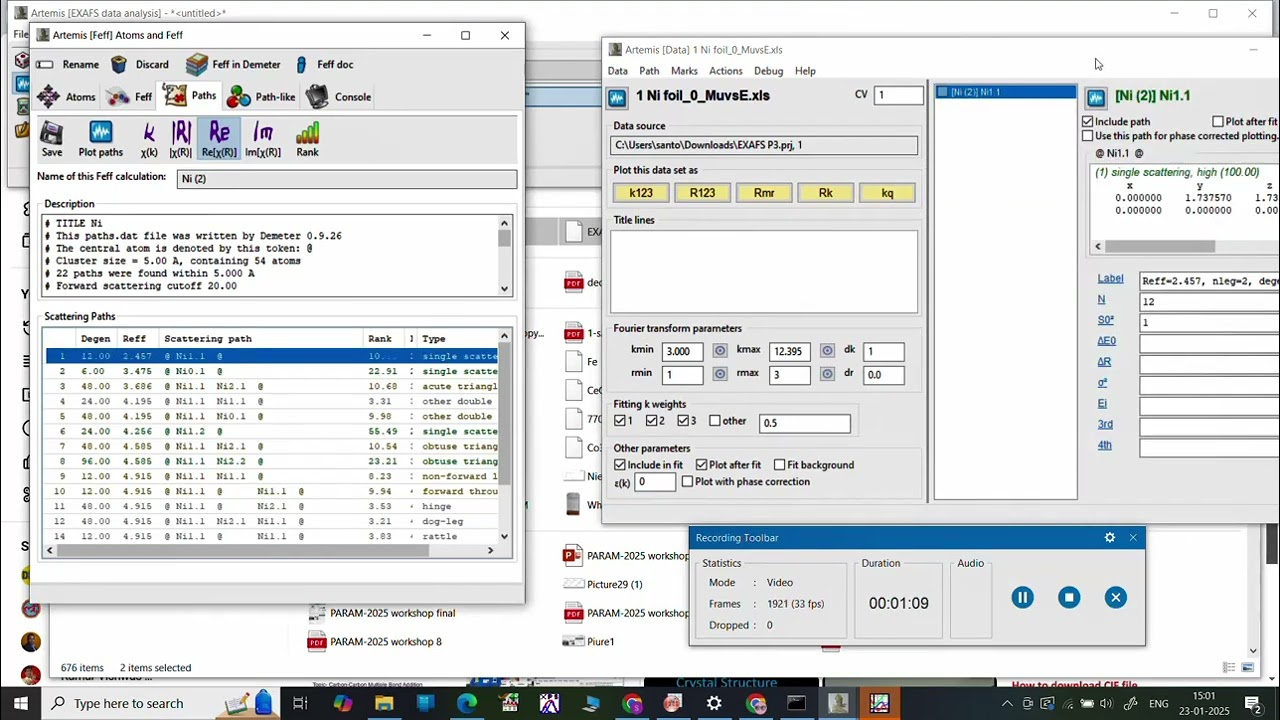Click the CV value field

coord(899,95)
